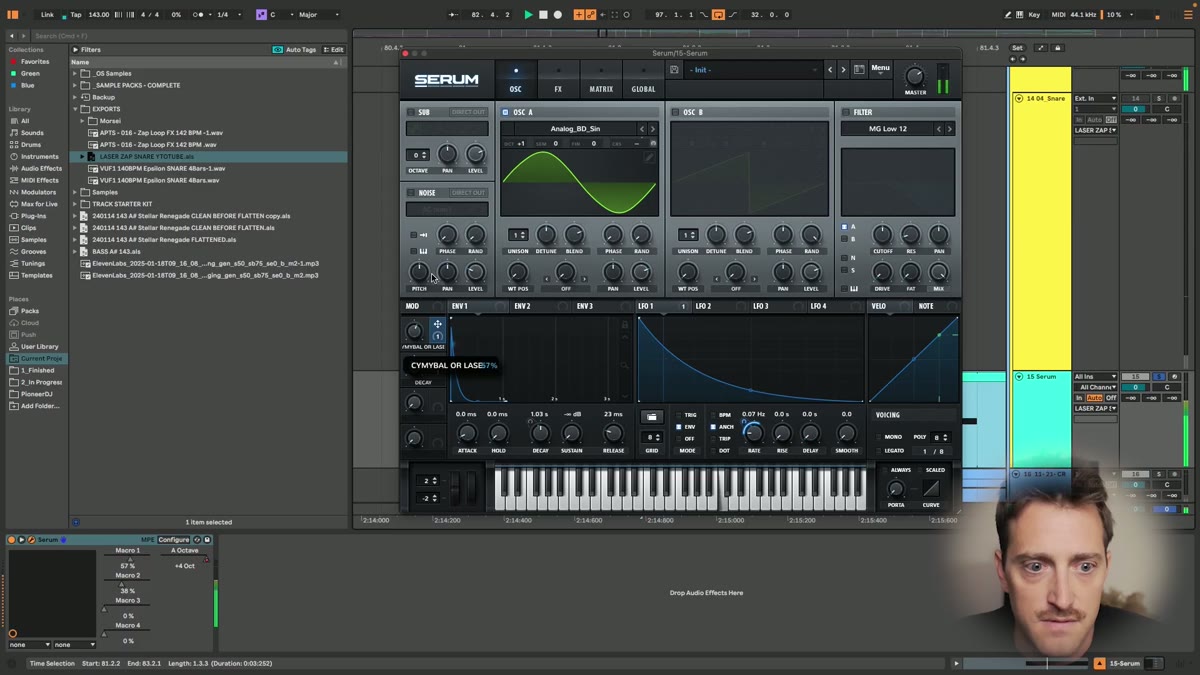Click the pencil edit icon in OSC A

click(x=649, y=157)
